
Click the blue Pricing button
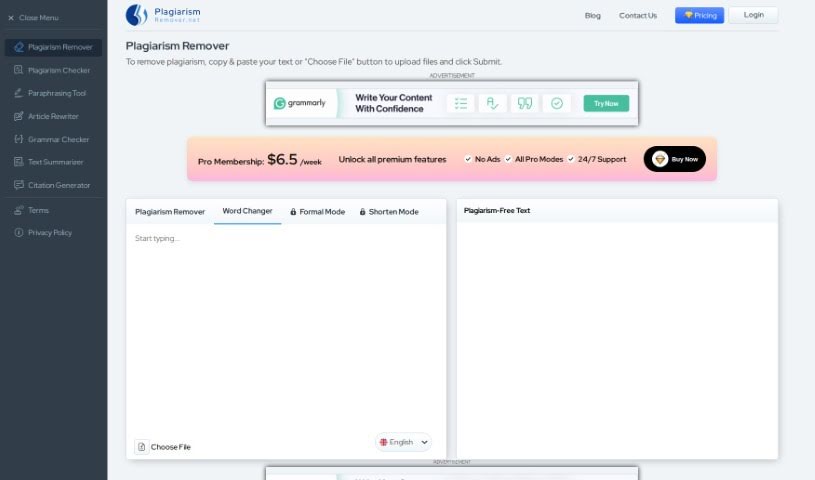coord(700,15)
